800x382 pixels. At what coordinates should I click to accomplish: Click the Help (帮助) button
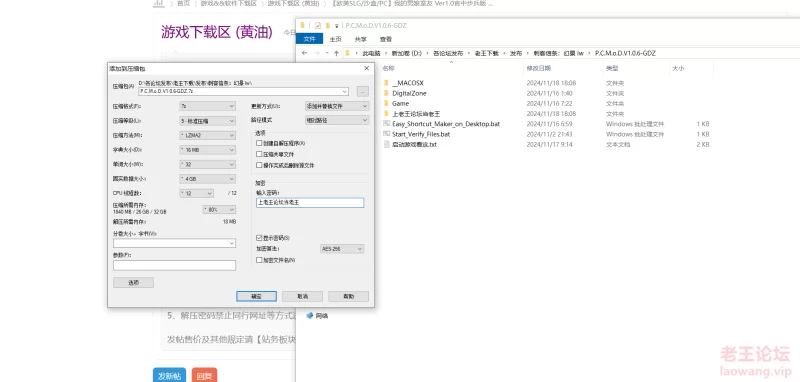[x=348, y=296]
